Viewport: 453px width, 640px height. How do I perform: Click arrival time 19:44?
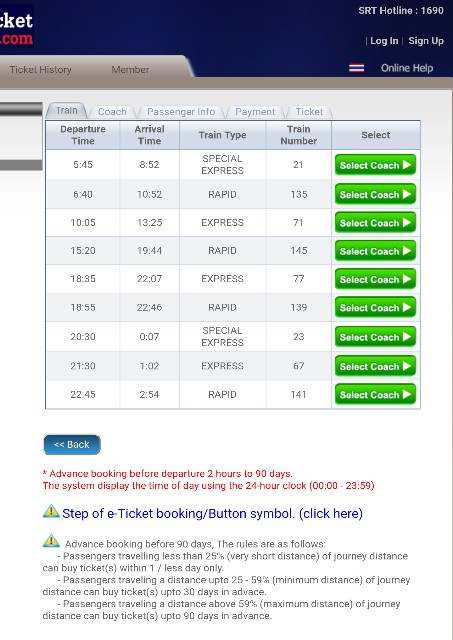click(149, 251)
